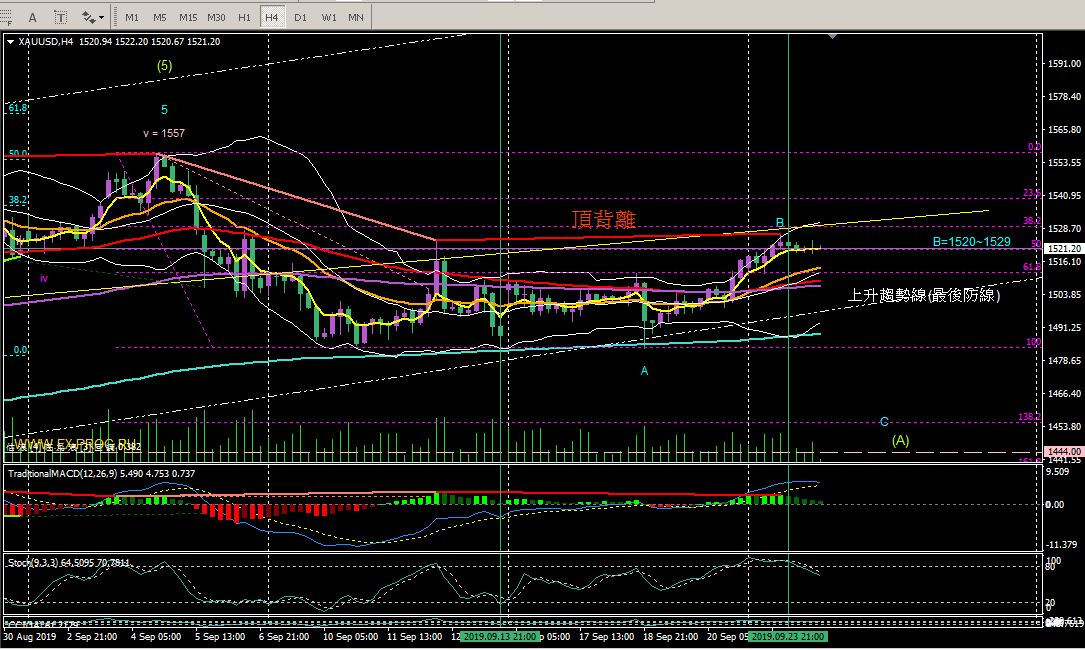The height and width of the screenshot is (650, 1085).
Task: Click the 1521.20 current price label
Action: point(1063,248)
